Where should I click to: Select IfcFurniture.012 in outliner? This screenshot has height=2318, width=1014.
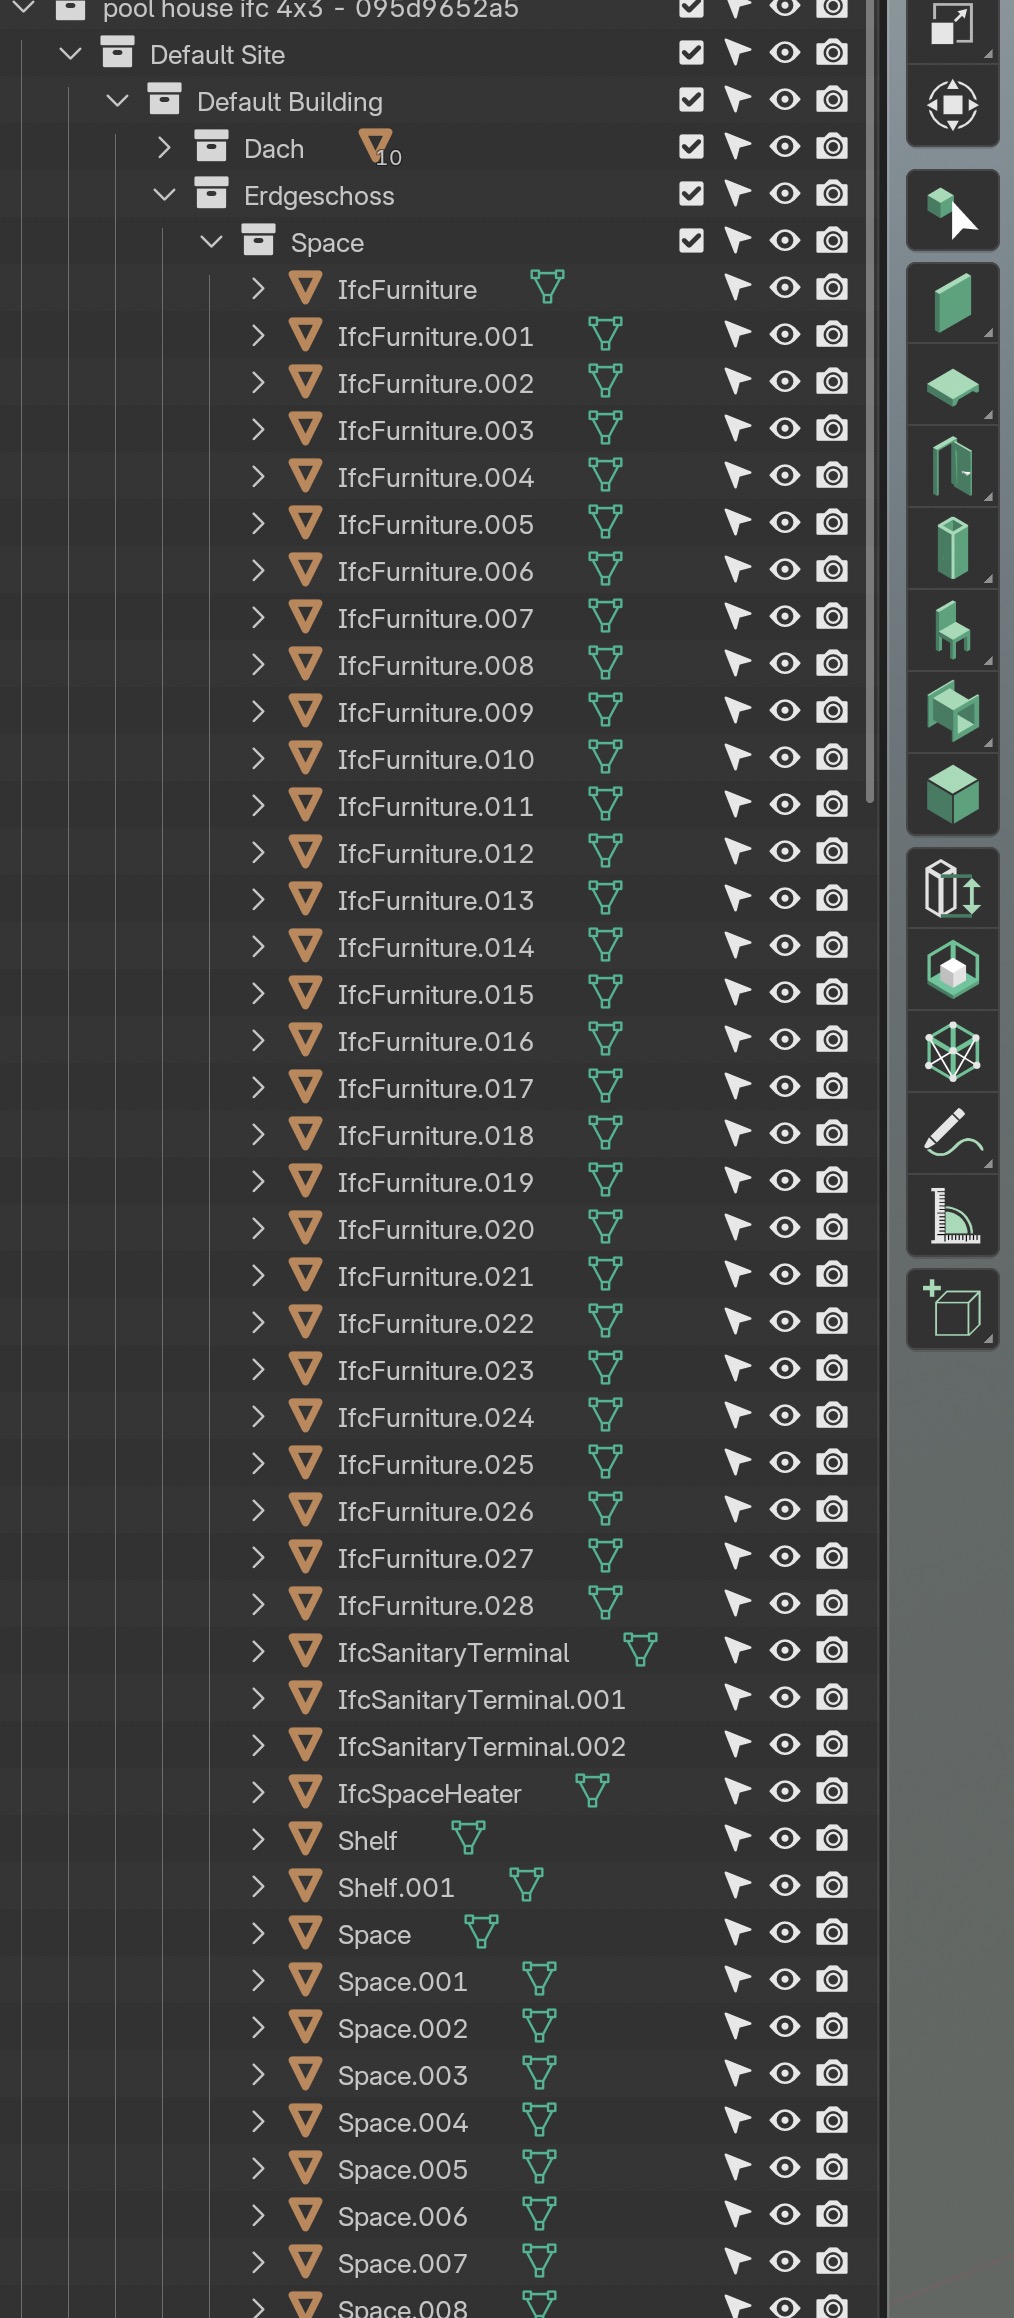click(x=435, y=854)
